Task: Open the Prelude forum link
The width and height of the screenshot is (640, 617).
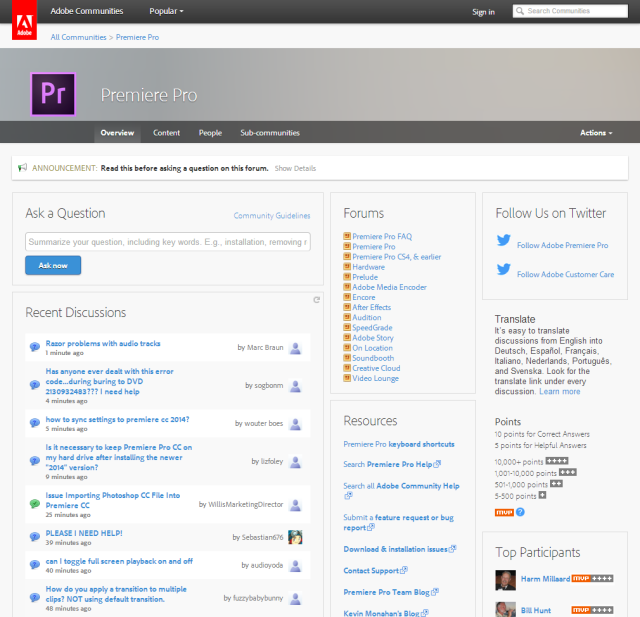Action: [365, 277]
